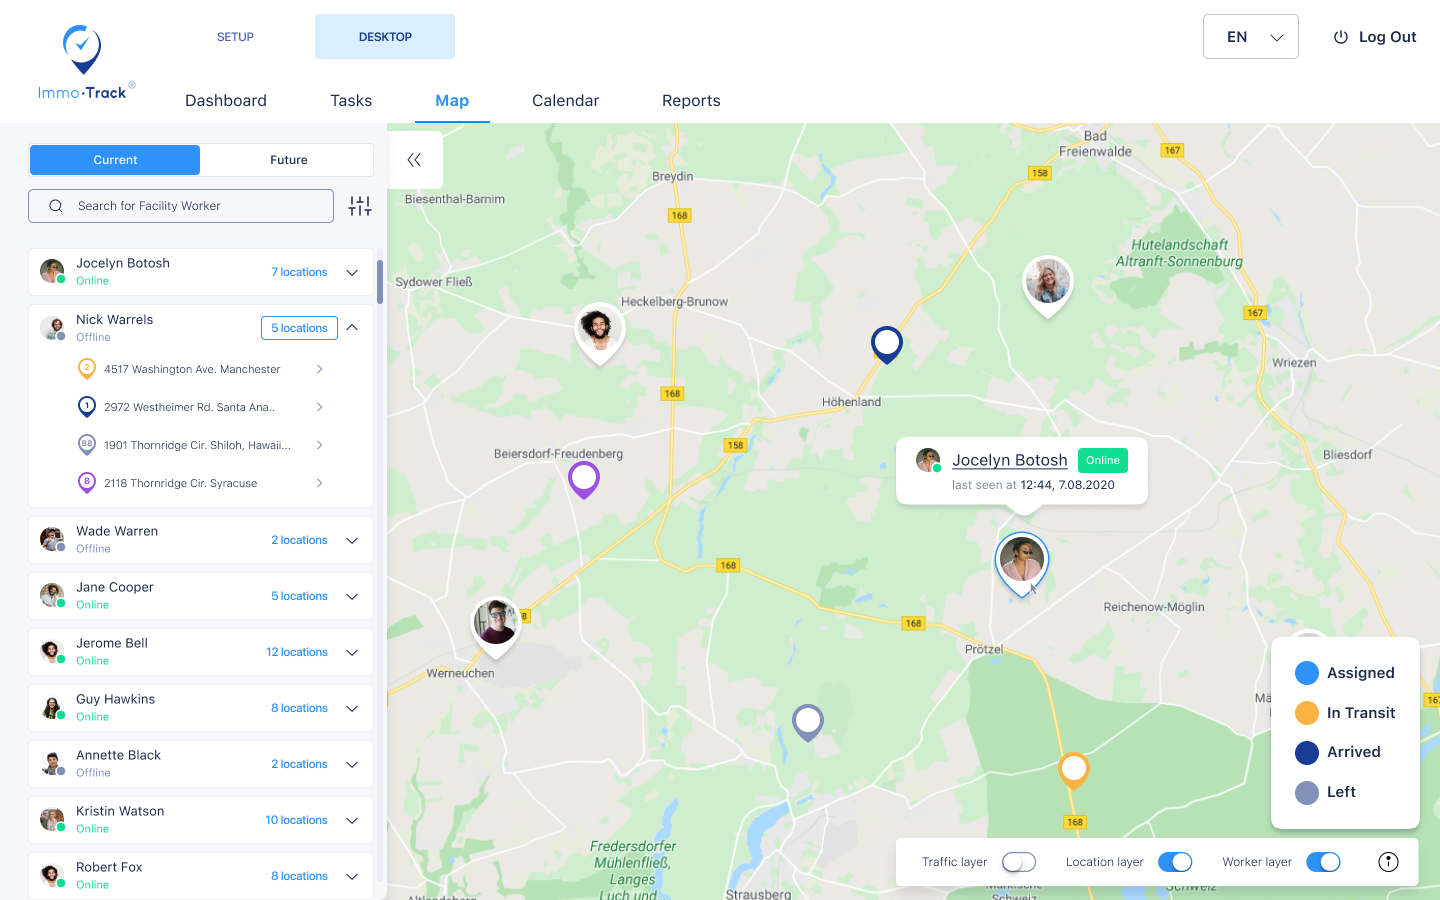Turn off the Worker layer toggle
1440x900 pixels.
[1323, 862]
